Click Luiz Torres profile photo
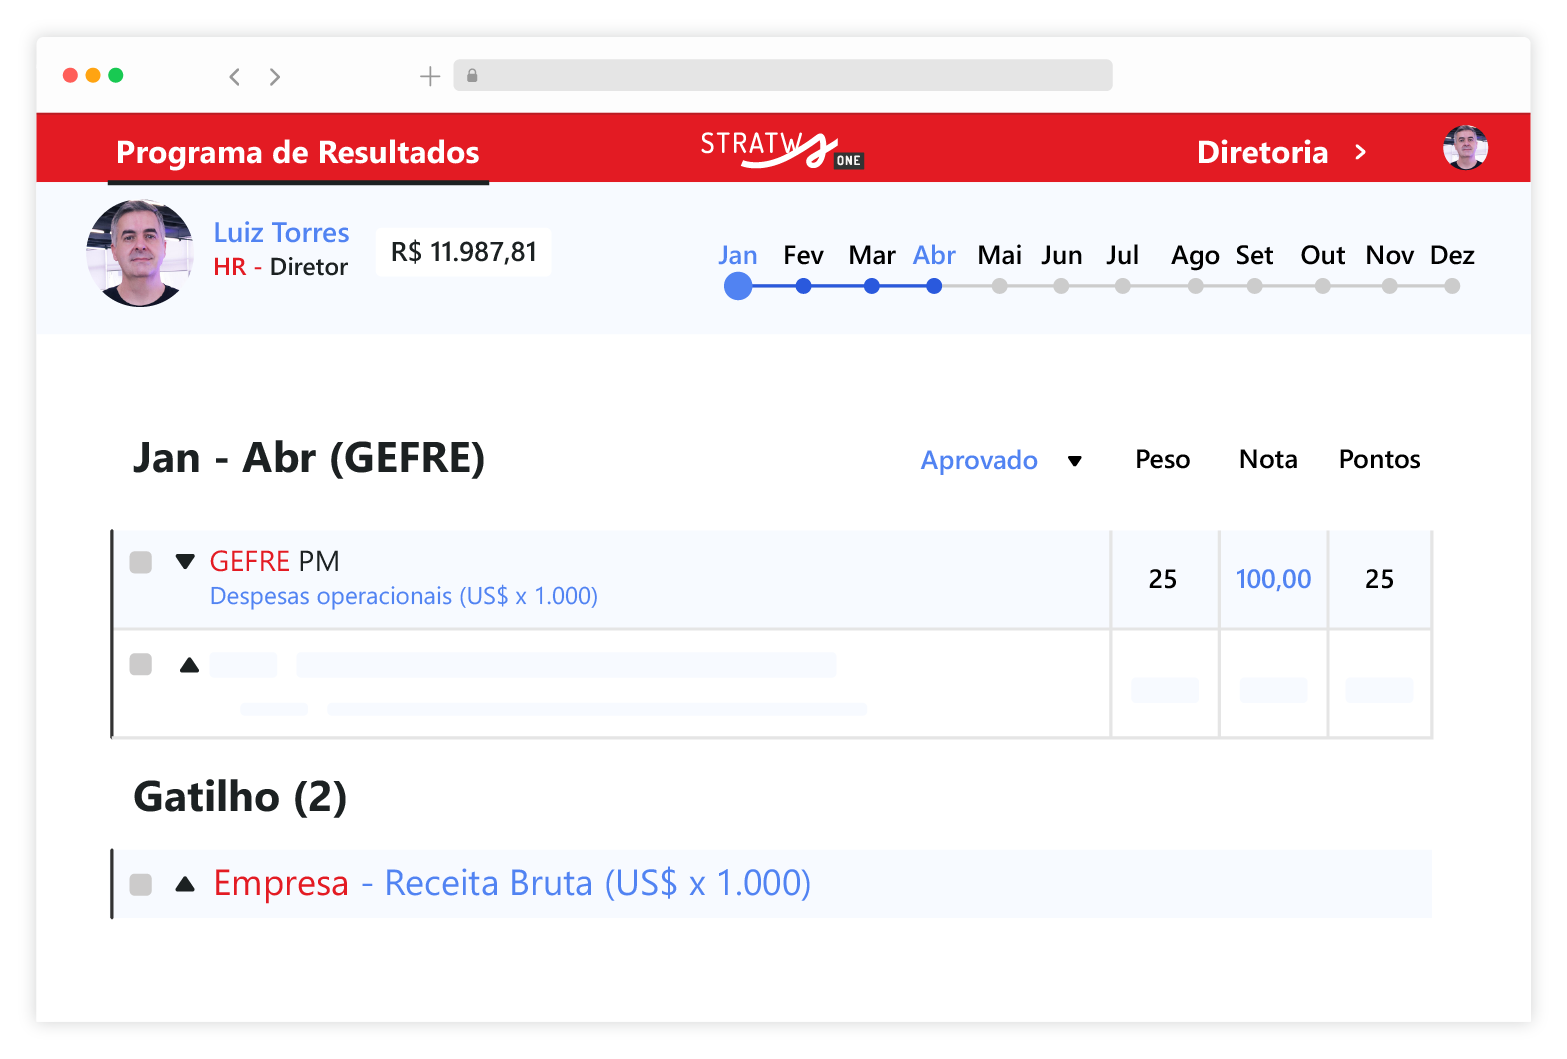The image size is (1567, 1059). click(x=140, y=253)
